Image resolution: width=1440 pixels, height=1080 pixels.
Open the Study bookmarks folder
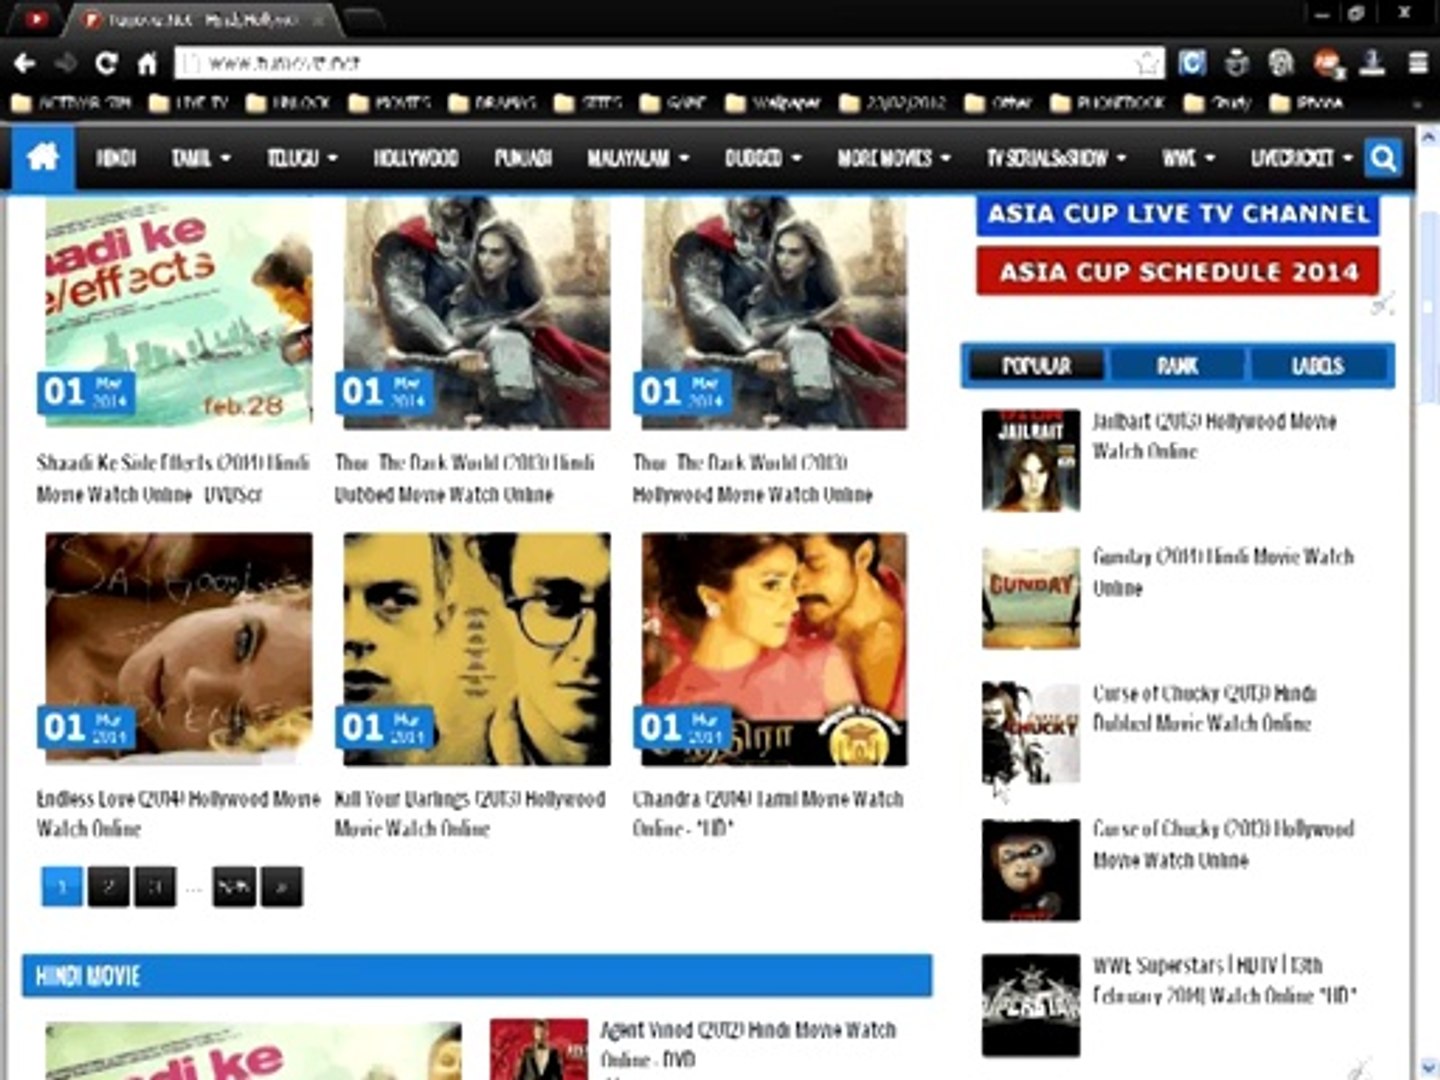point(1218,102)
